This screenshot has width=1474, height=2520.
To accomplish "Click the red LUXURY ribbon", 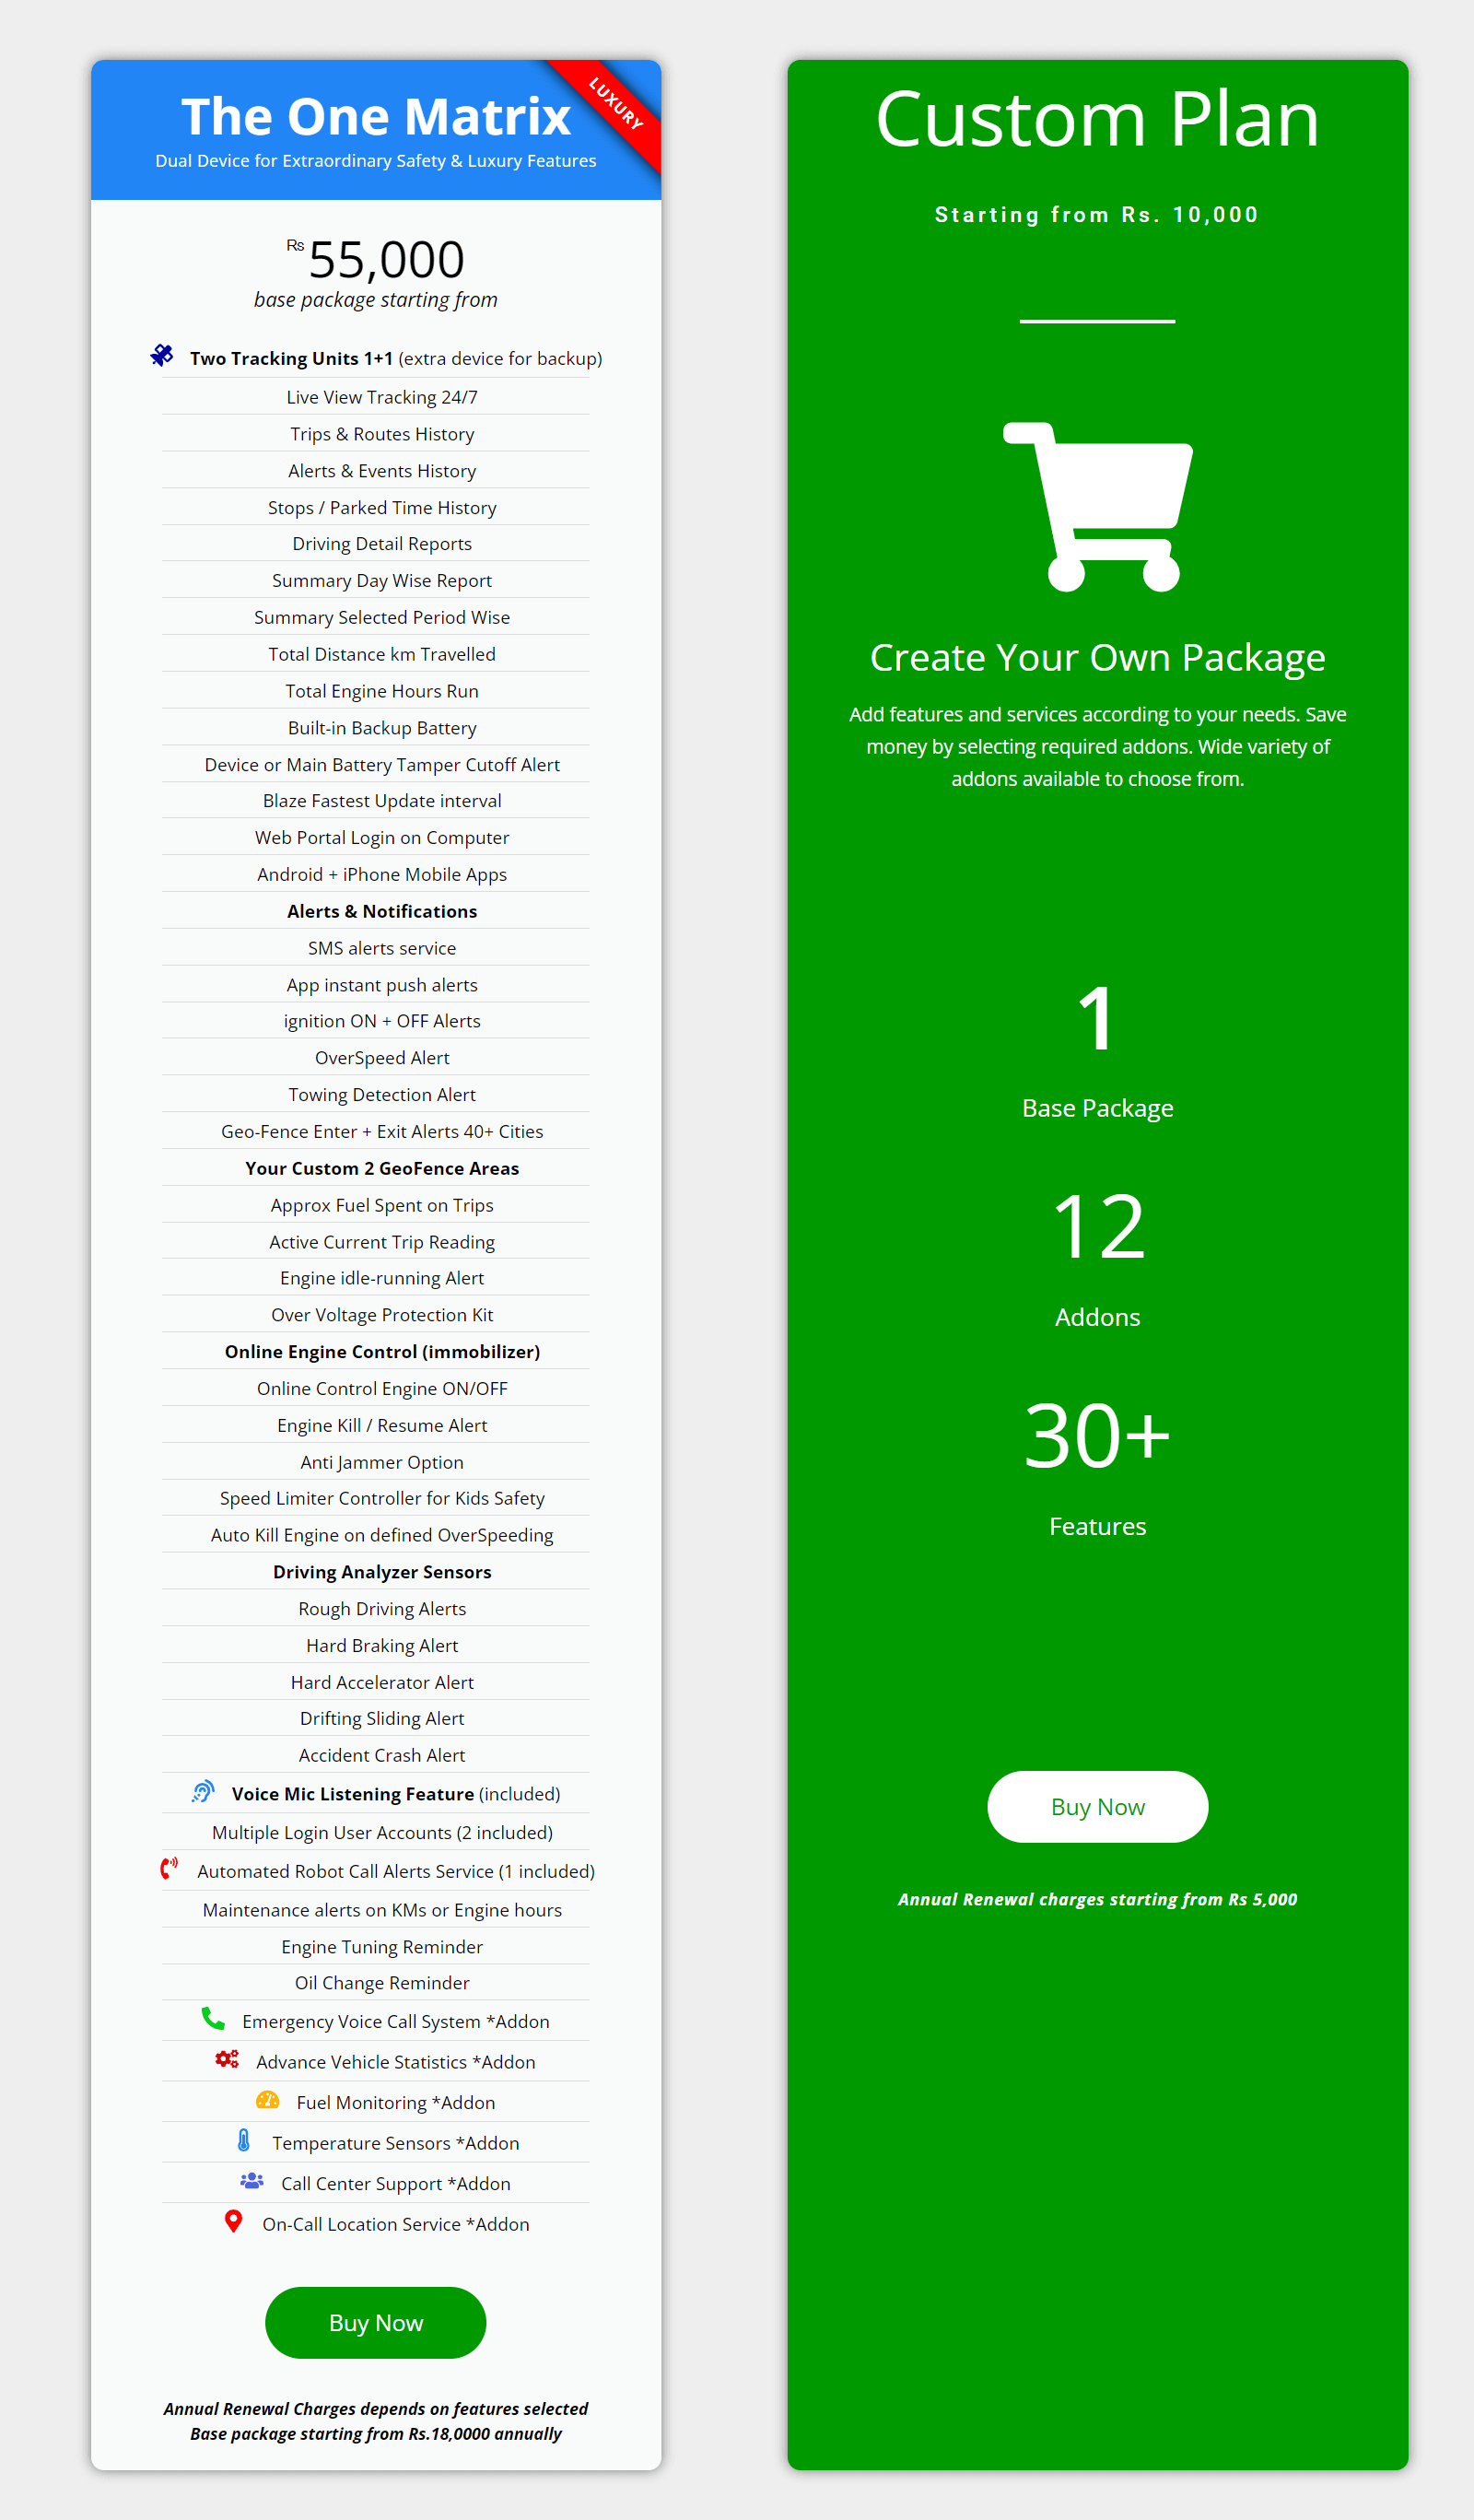I will click(x=615, y=103).
